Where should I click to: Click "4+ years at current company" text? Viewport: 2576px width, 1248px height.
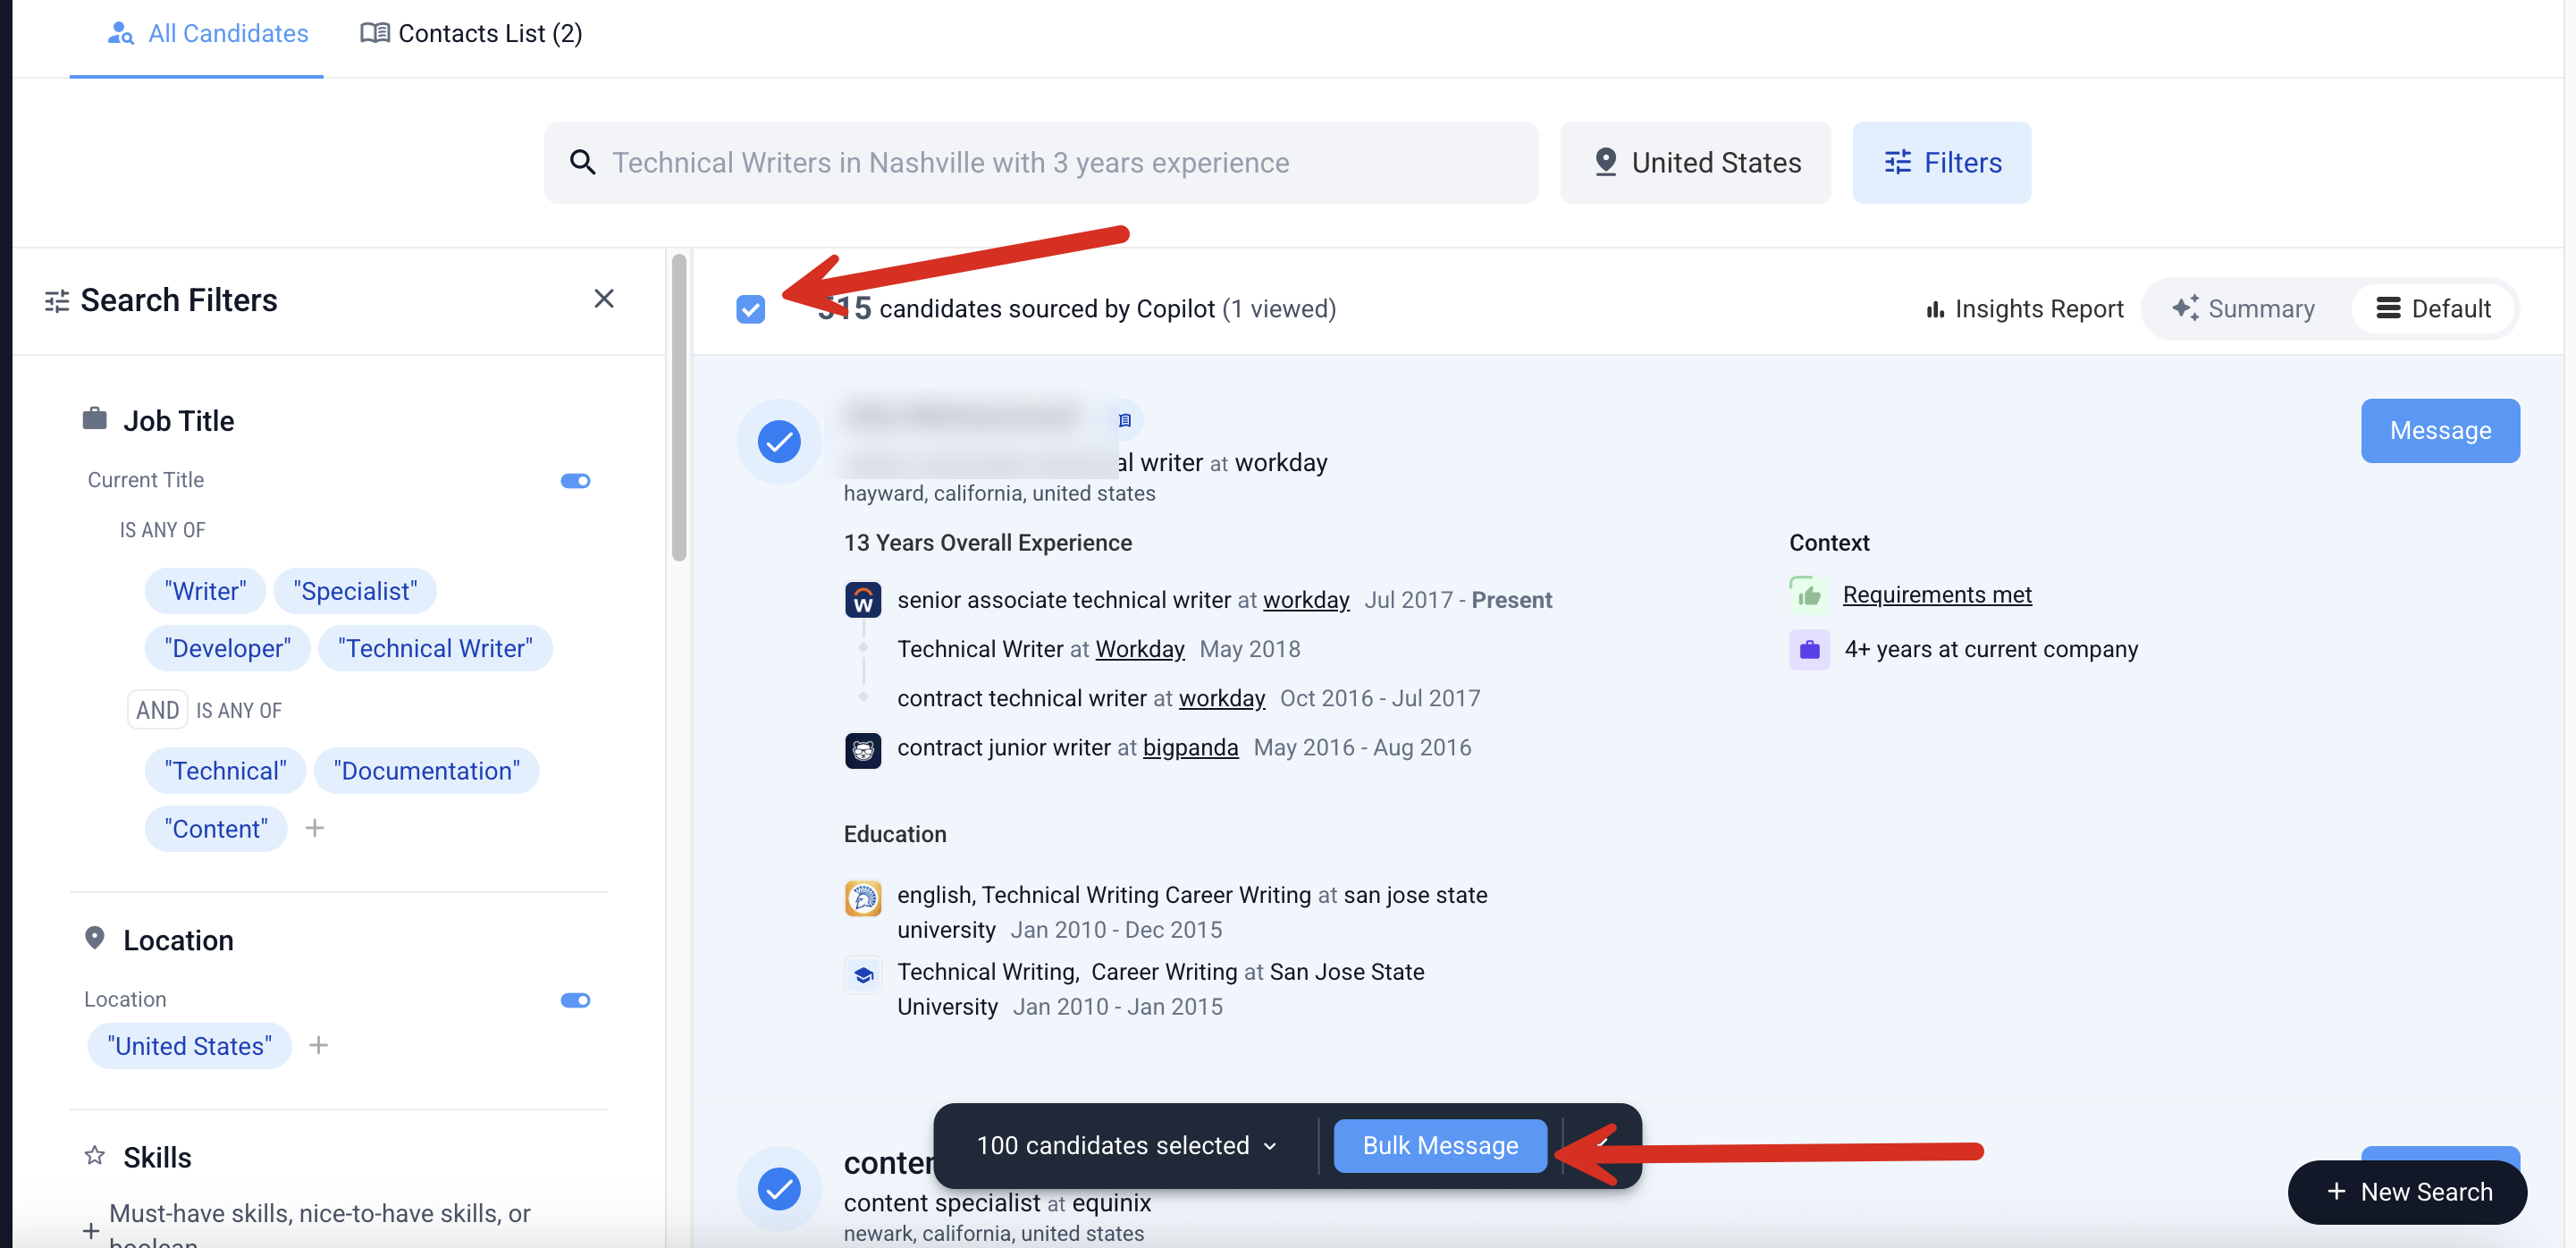click(1990, 650)
